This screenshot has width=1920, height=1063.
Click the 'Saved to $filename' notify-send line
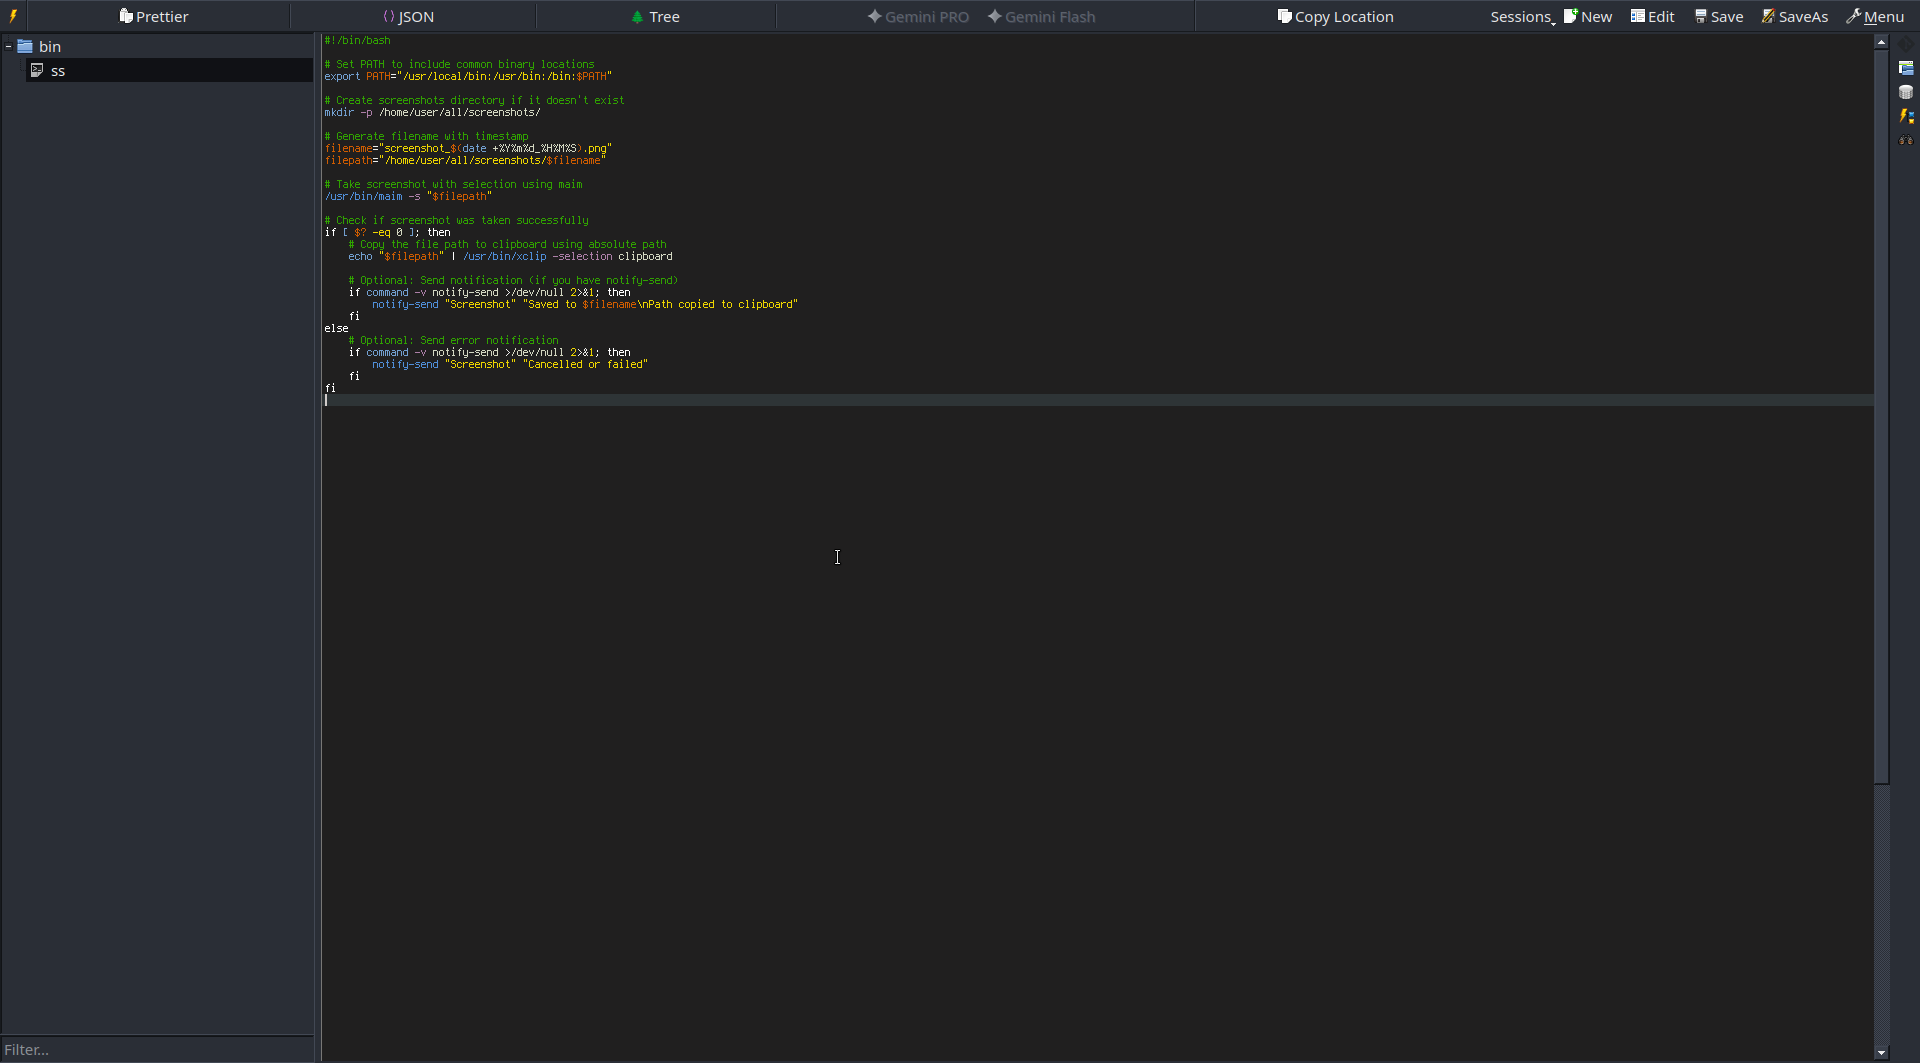pyautogui.click(x=585, y=304)
